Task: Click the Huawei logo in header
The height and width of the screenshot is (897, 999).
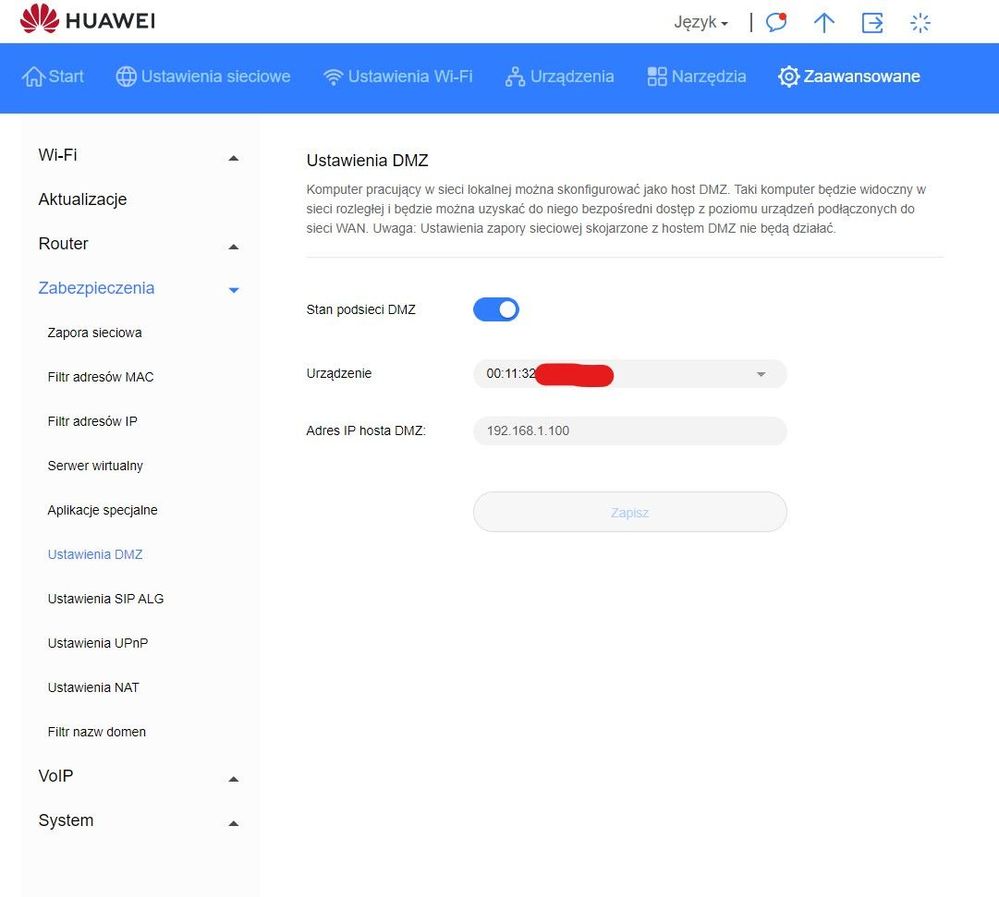Action: pos(88,20)
